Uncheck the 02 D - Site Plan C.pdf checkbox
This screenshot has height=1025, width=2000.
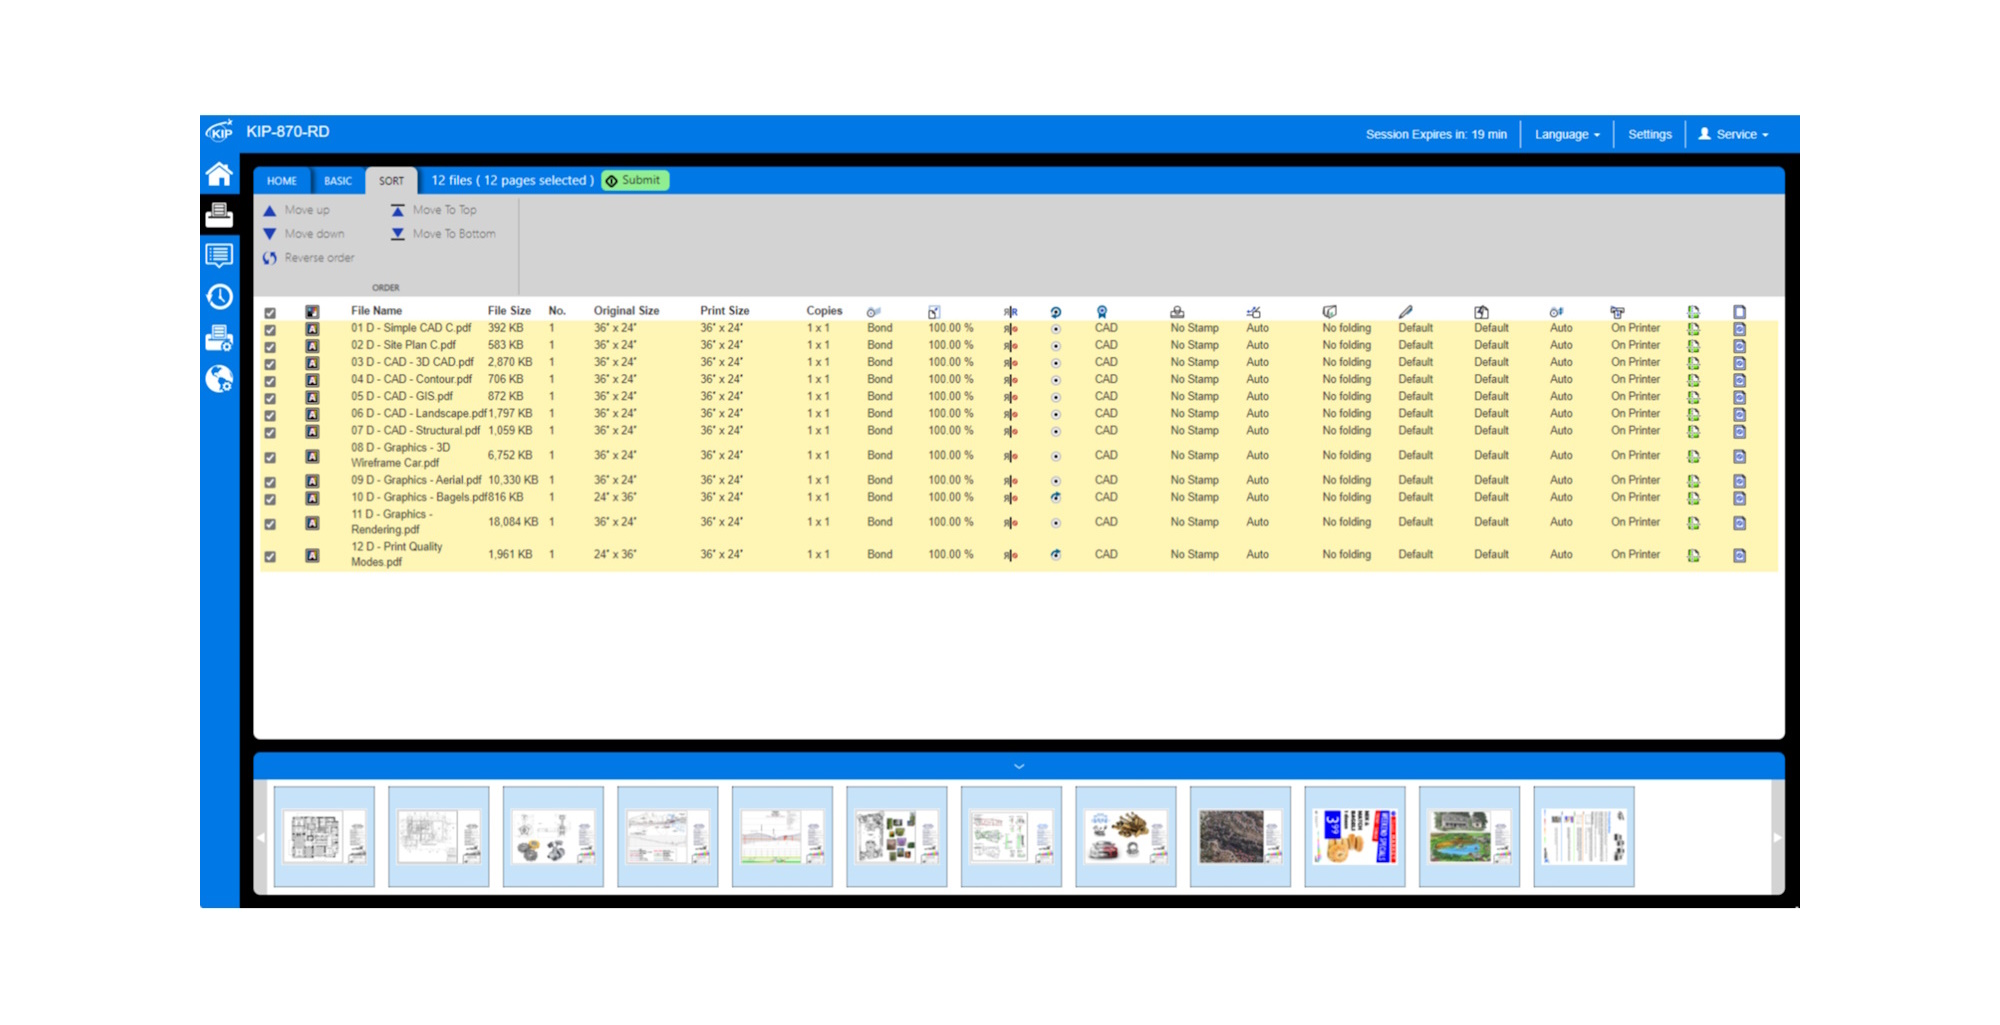pos(270,347)
